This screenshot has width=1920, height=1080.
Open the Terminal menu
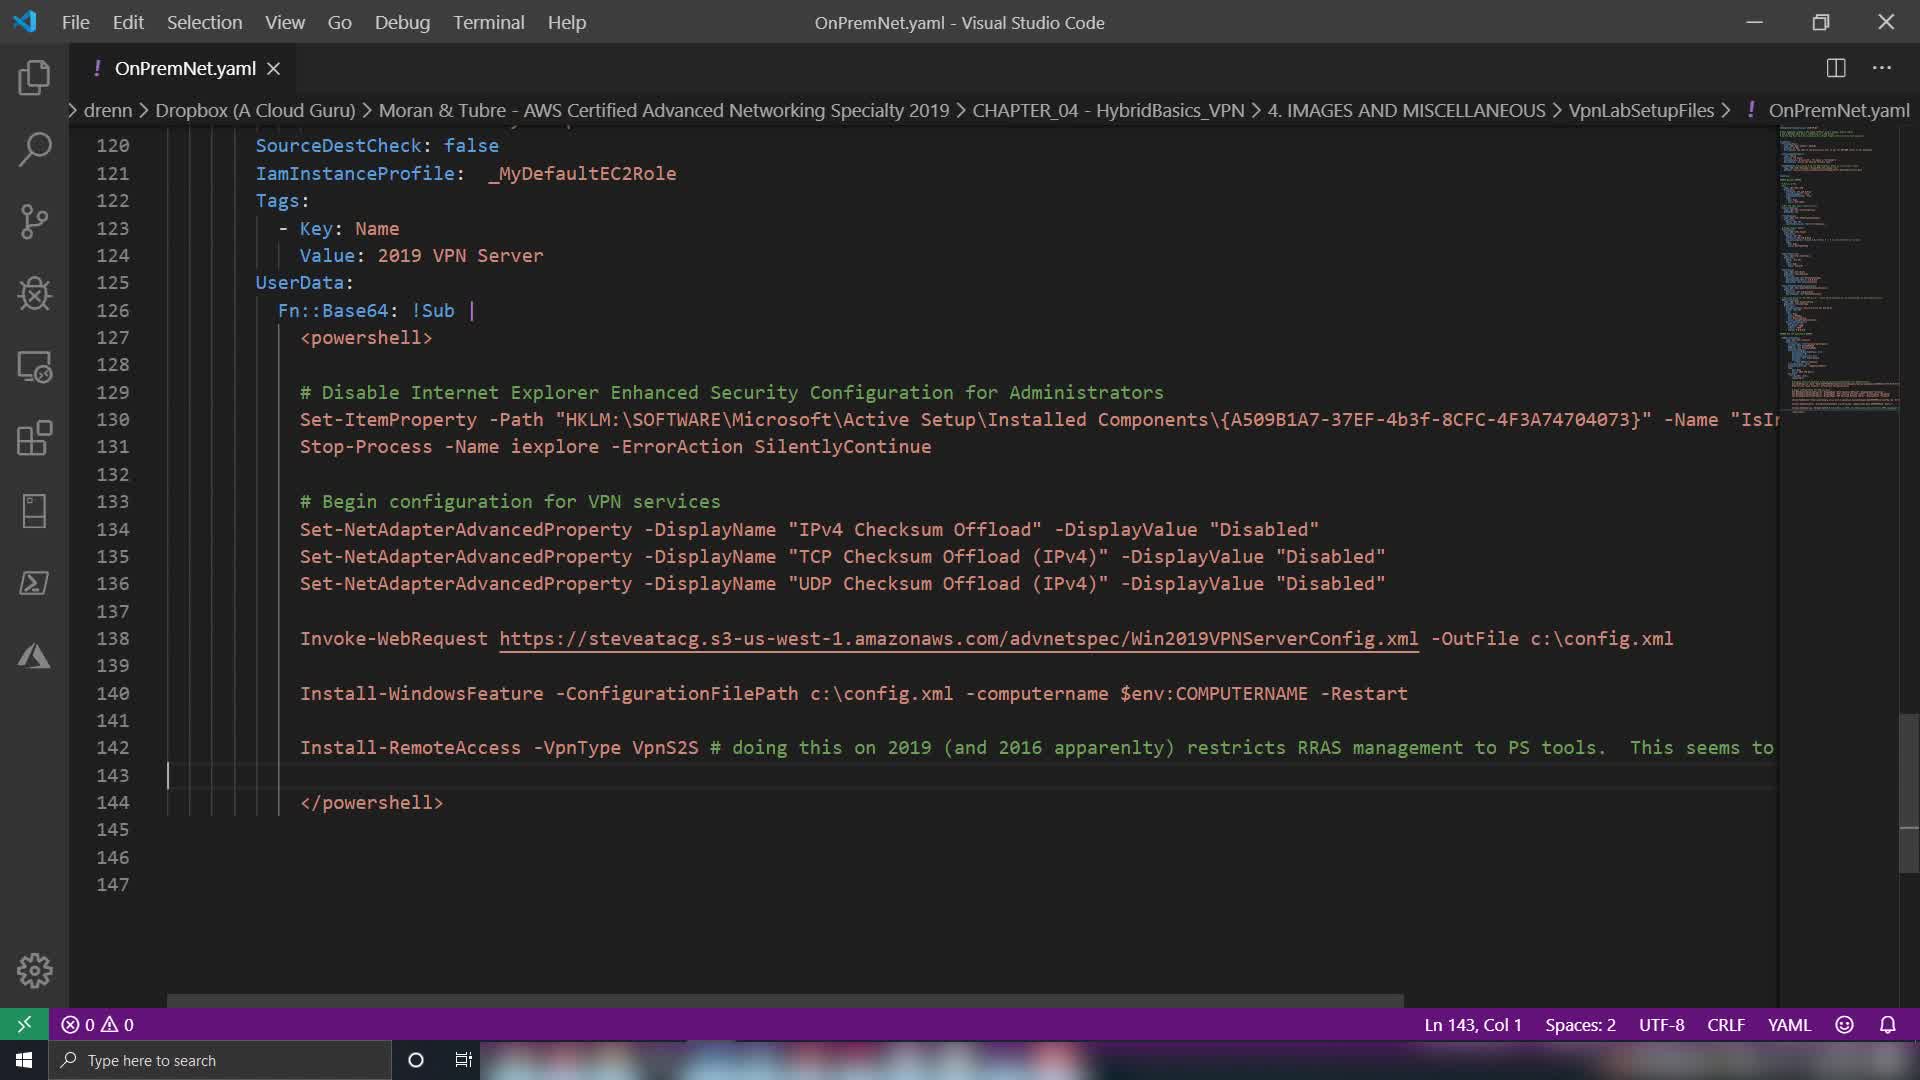click(x=488, y=22)
